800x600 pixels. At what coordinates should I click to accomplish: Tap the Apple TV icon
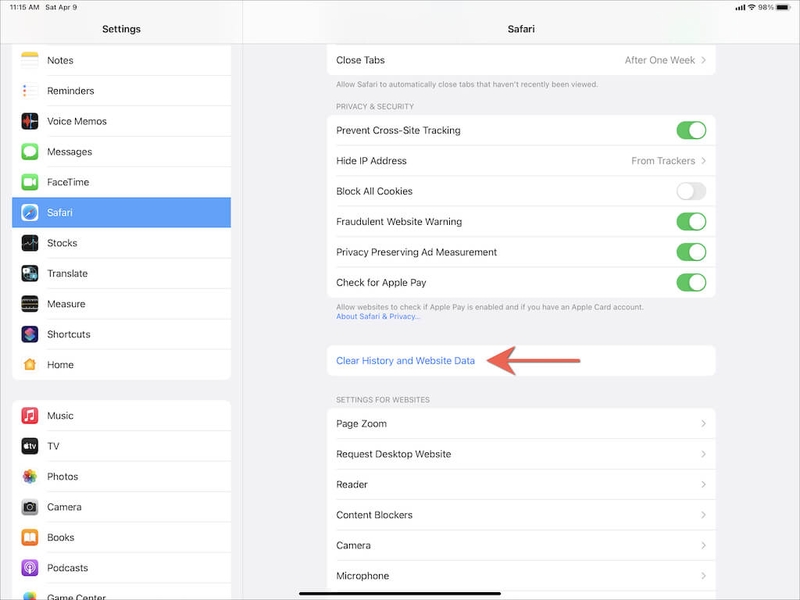tap(30, 446)
